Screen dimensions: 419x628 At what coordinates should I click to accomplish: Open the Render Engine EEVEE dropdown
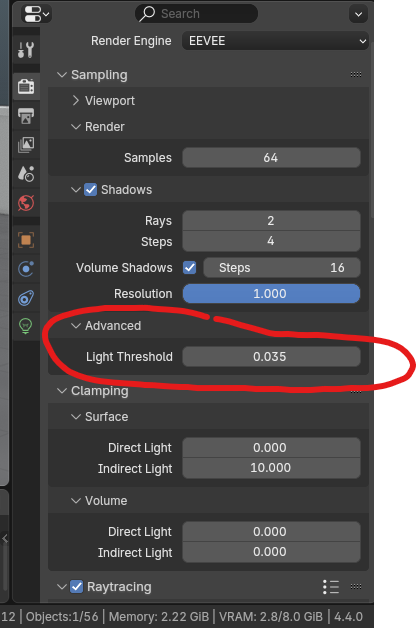pyautogui.click(x=275, y=41)
